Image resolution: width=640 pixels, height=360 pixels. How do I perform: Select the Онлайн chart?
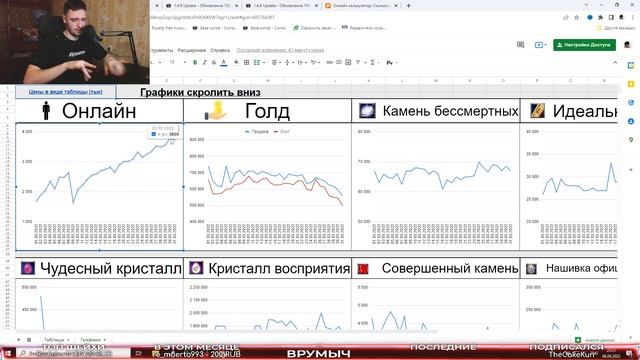point(100,187)
